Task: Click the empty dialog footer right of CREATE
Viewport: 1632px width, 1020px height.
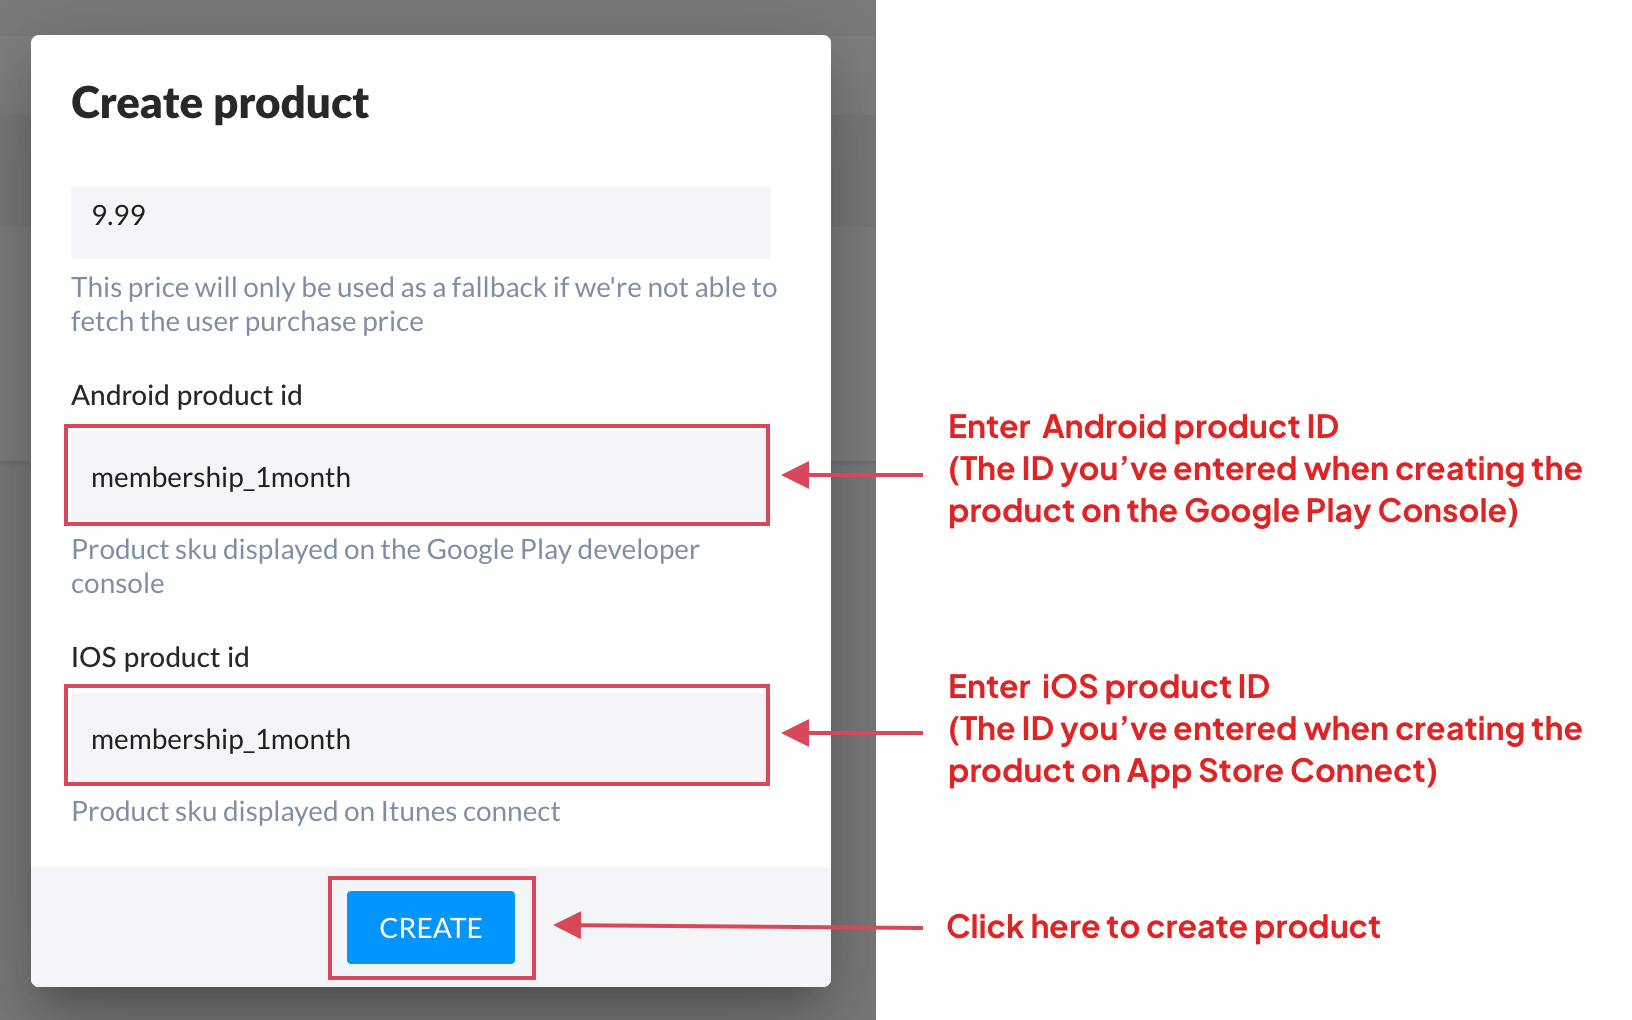Action: [680, 928]
